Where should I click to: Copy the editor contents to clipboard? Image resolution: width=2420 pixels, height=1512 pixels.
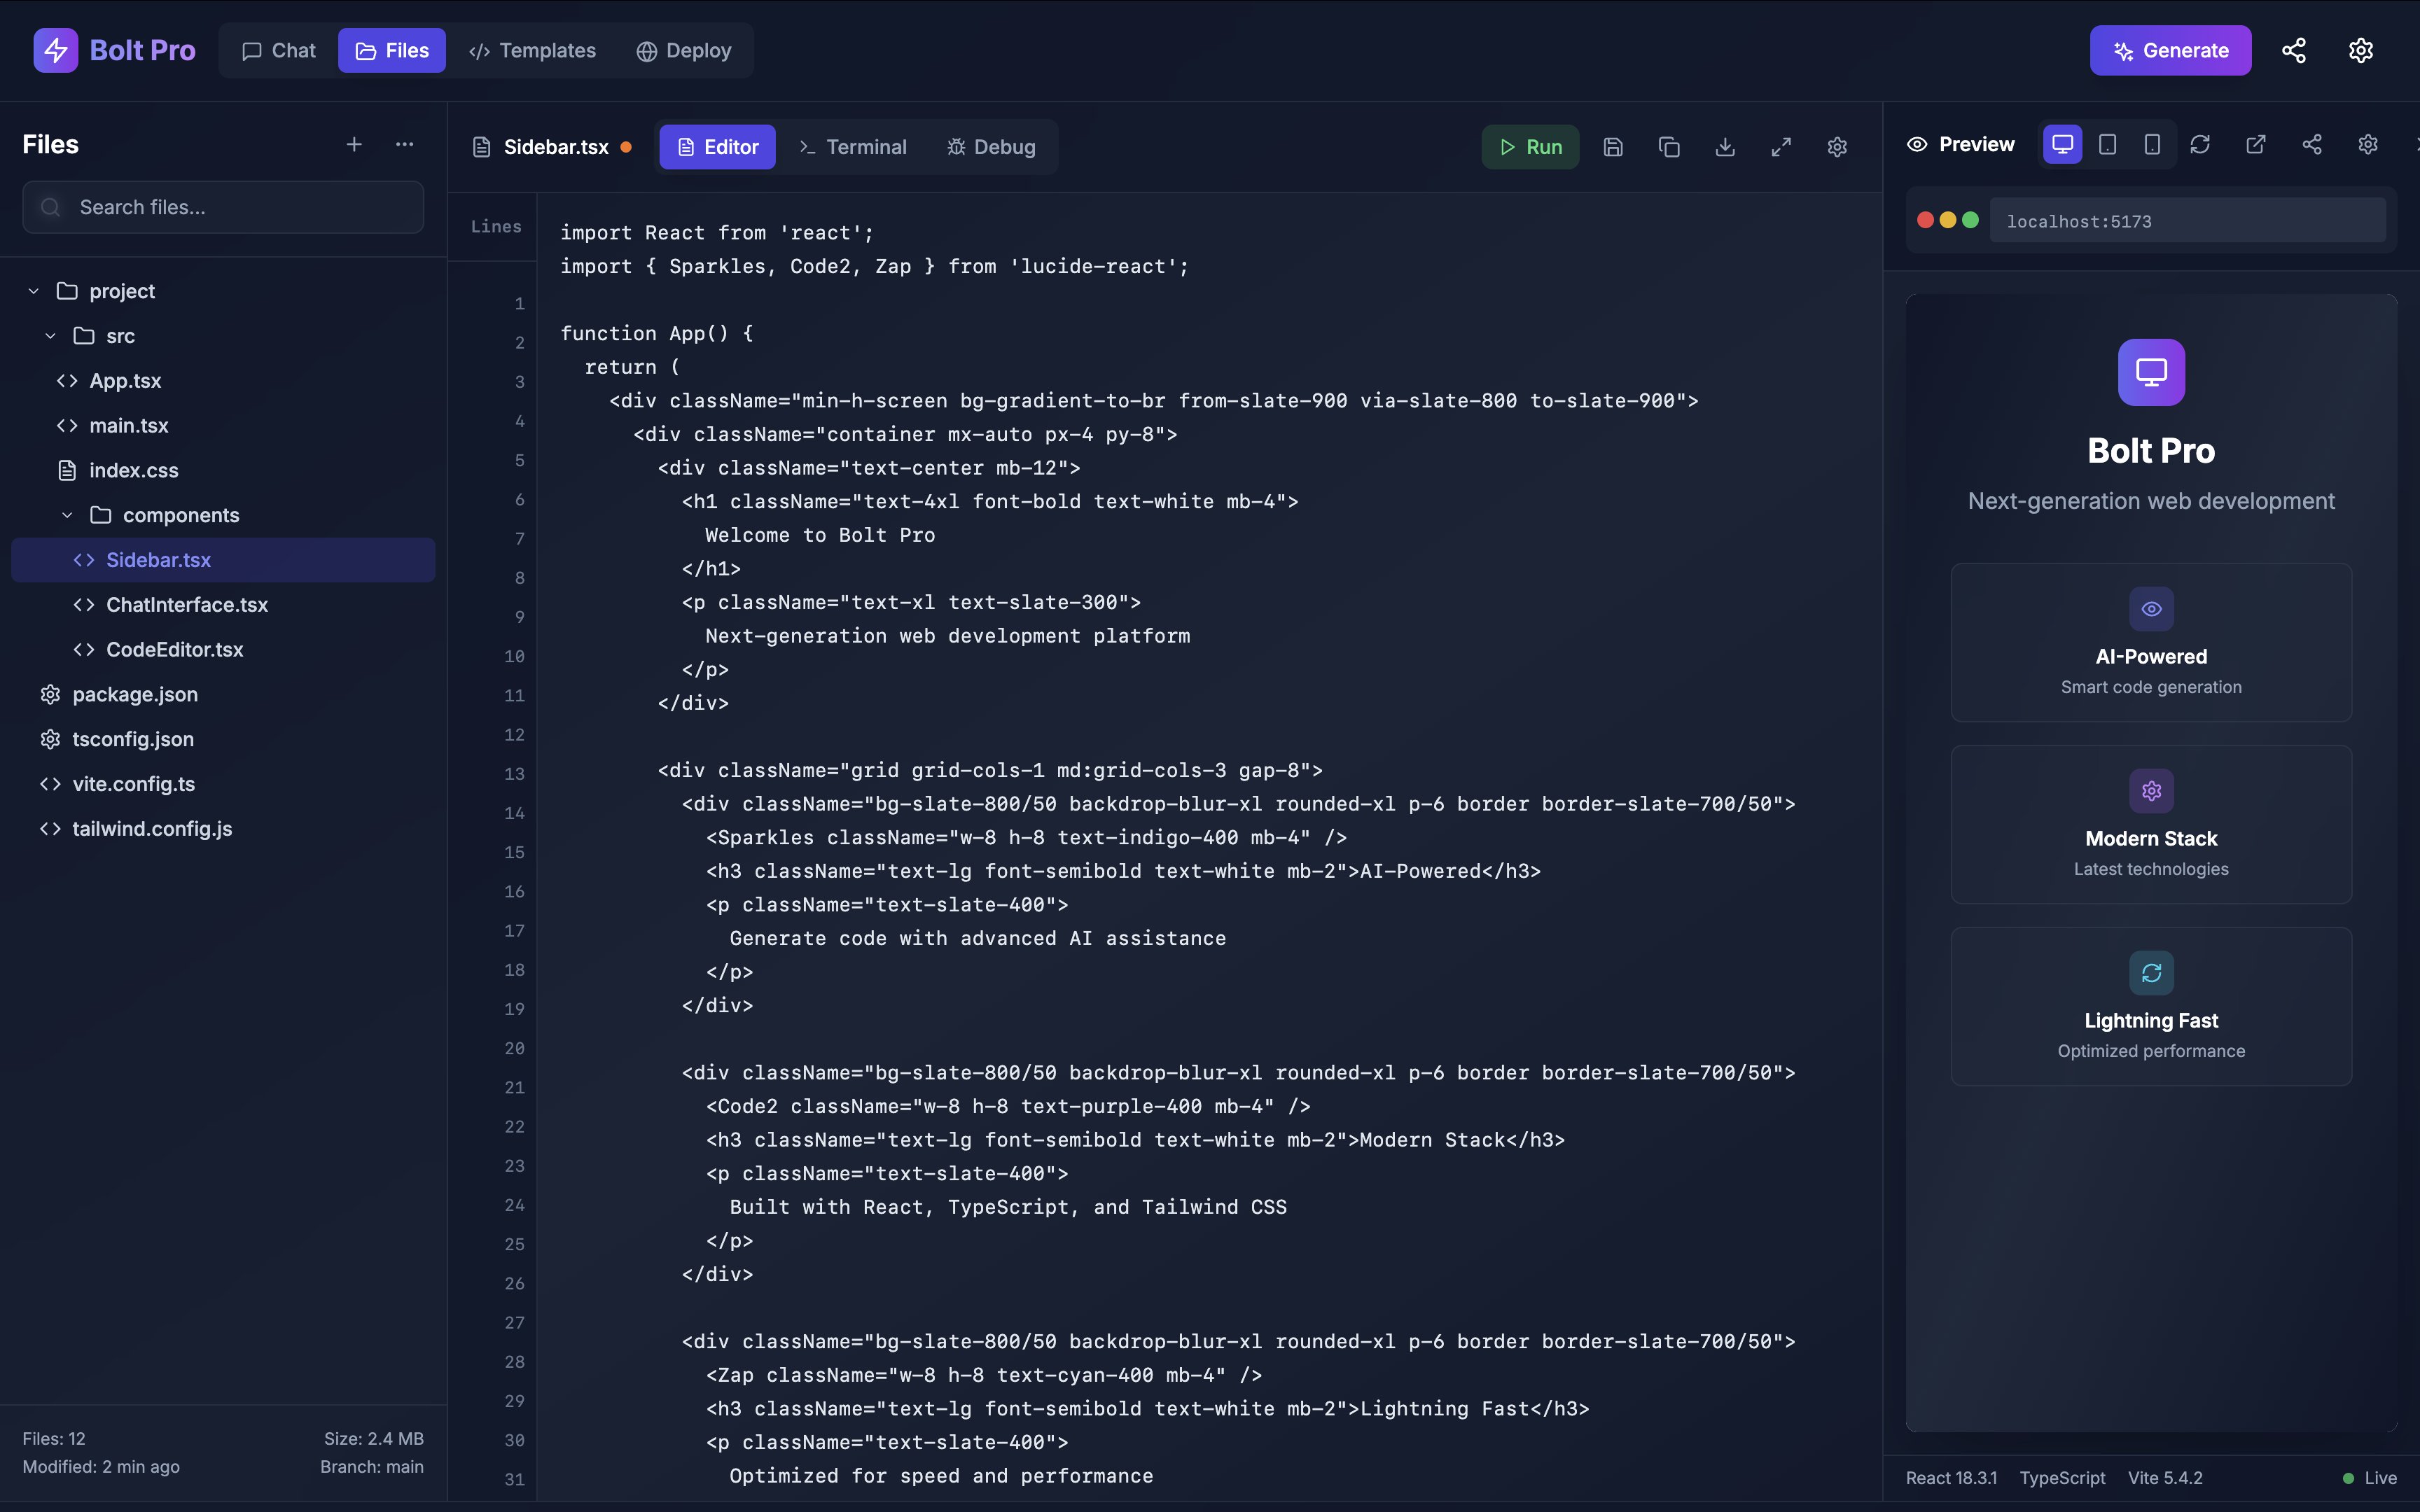point(1669,147)
